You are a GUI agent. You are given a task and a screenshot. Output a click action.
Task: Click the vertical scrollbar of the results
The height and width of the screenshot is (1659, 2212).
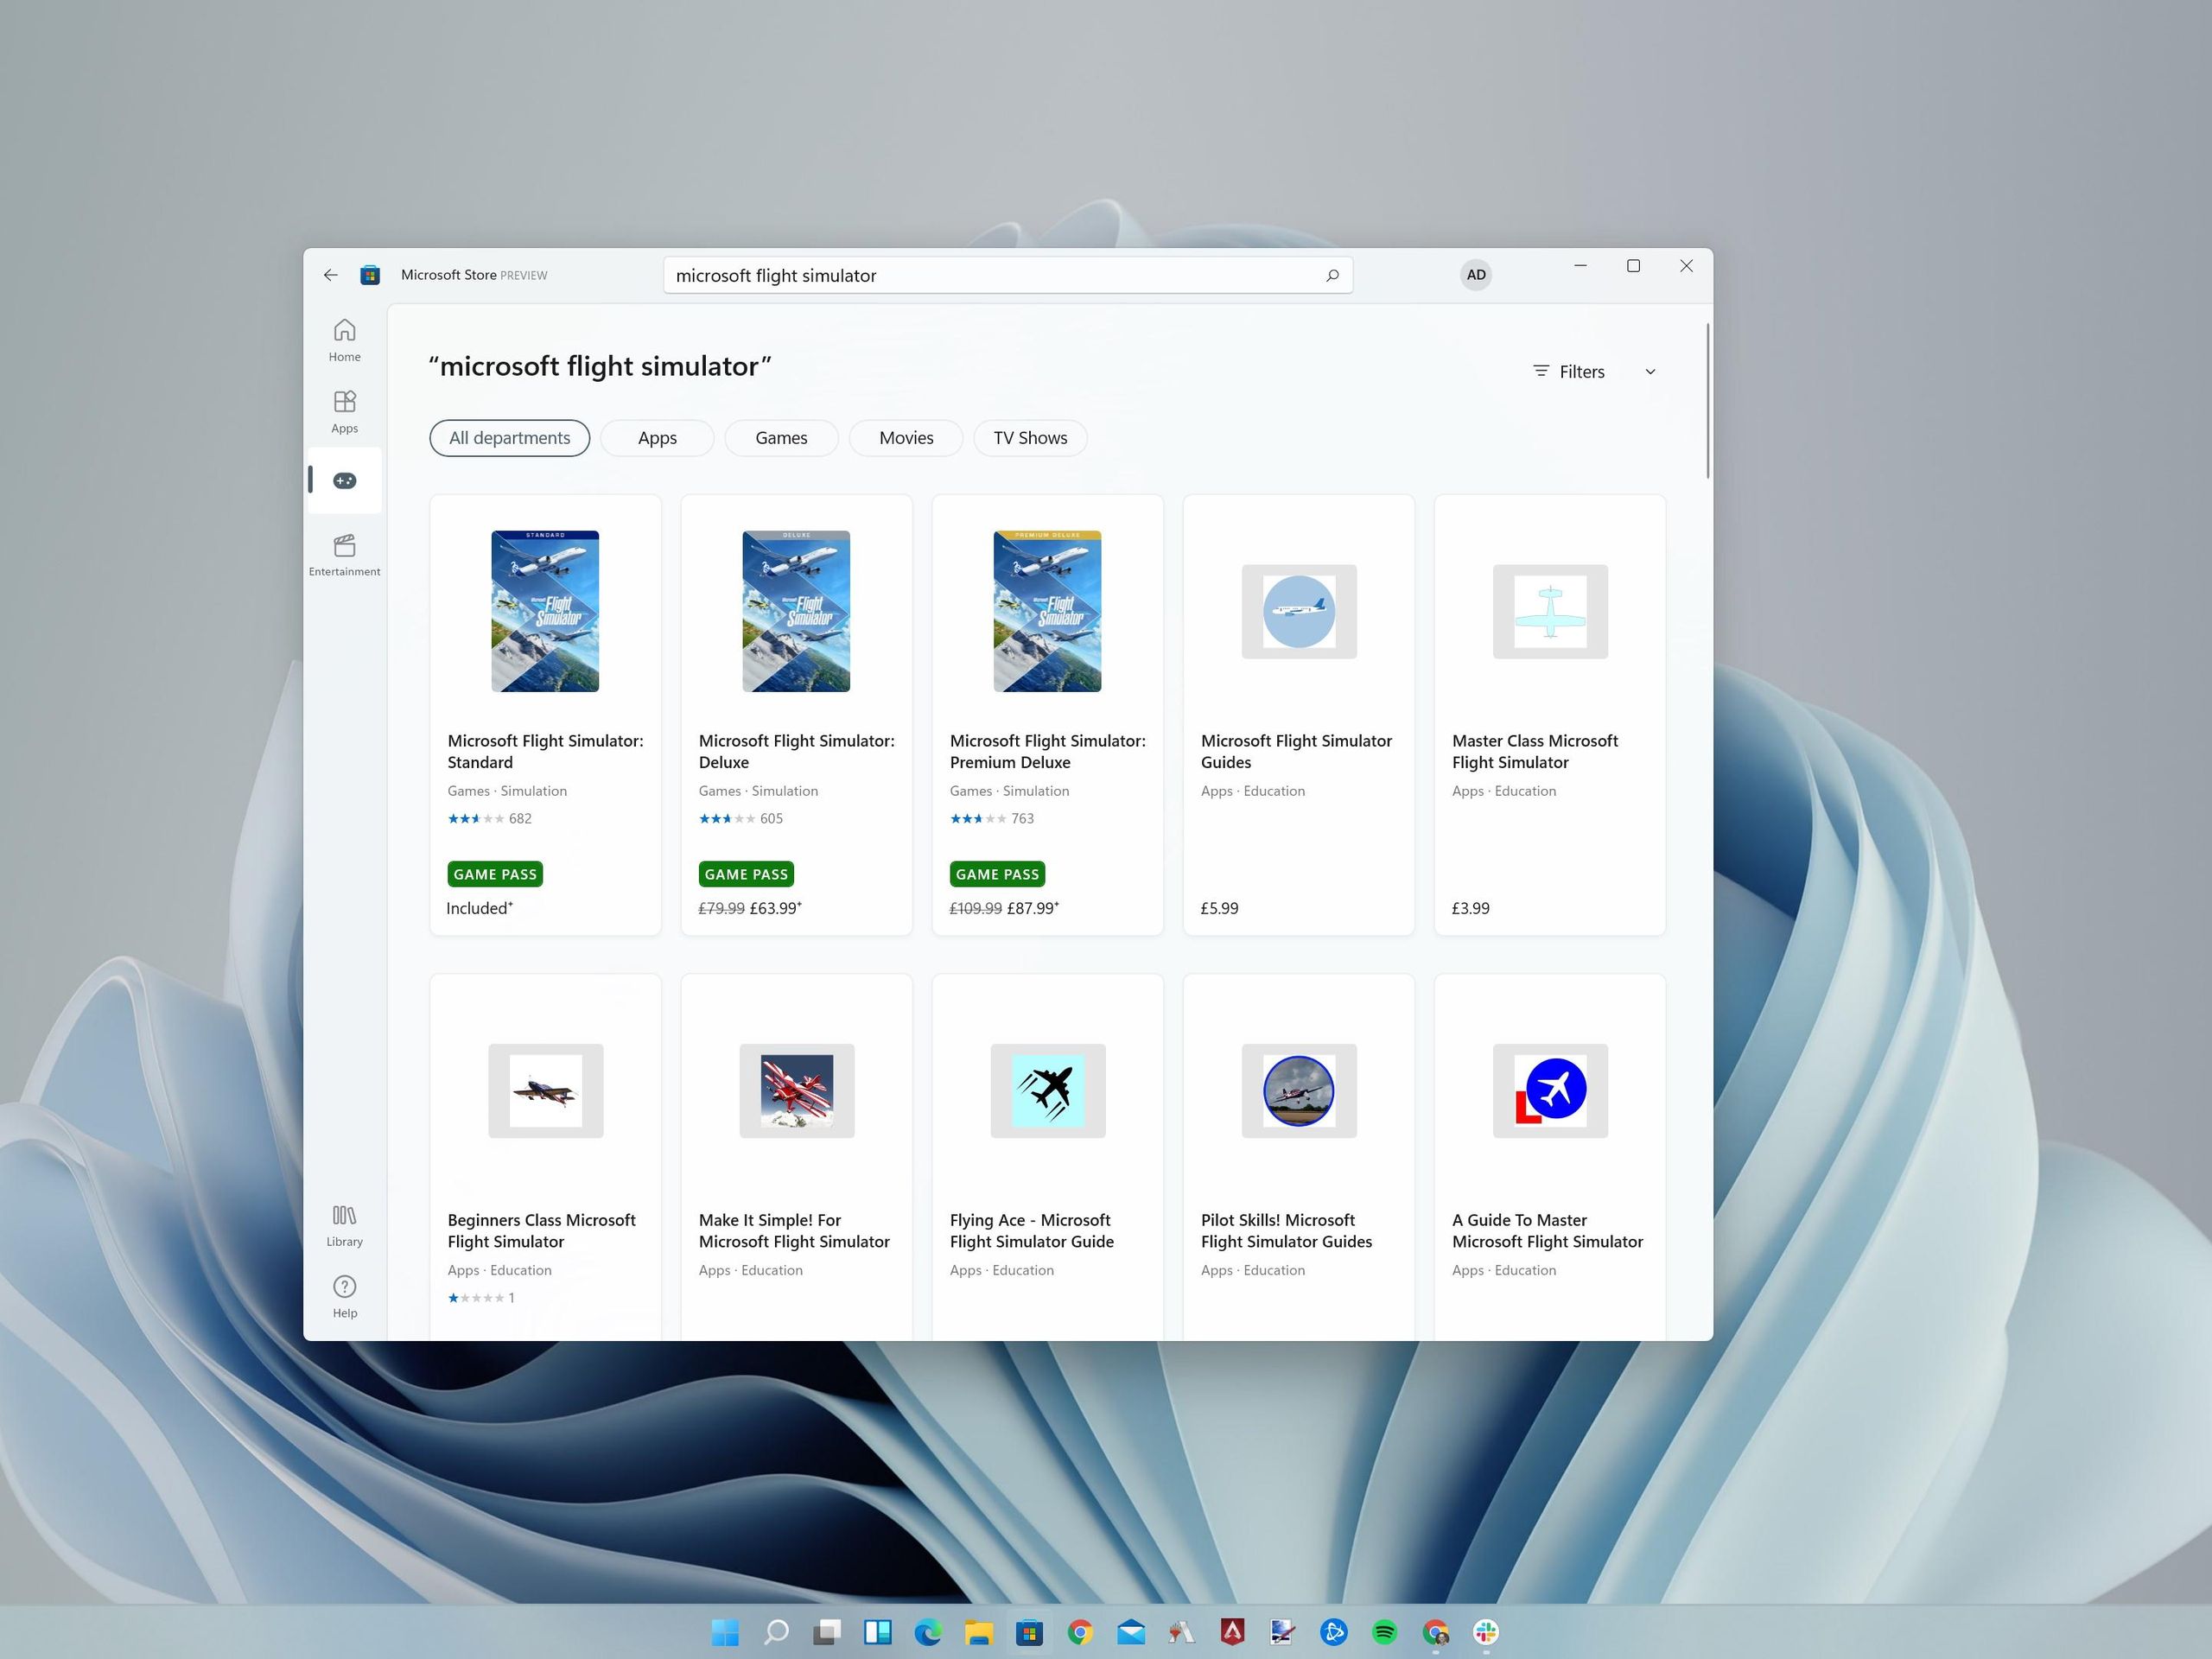point(1708,400)
